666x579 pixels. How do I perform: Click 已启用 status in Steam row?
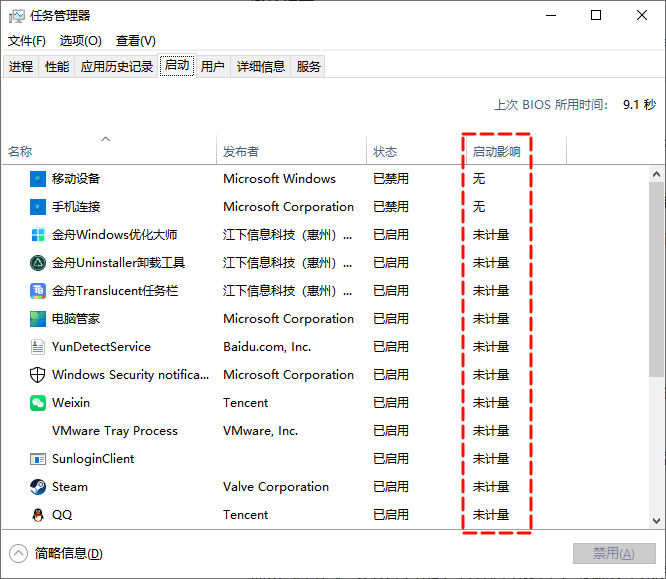pyautogui.click(x=391, y=487)
